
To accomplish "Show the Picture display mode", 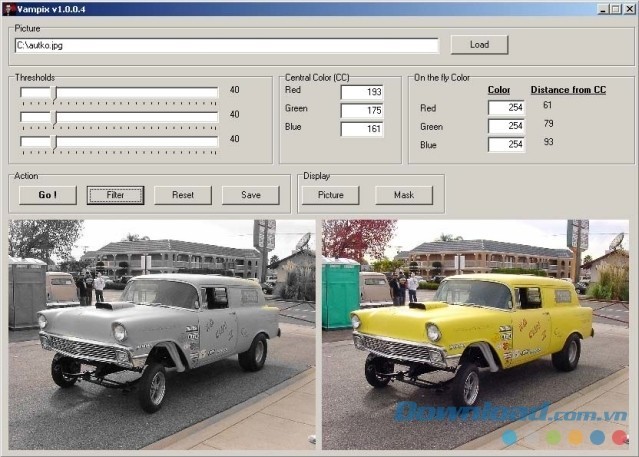I will tap(330, 195).
